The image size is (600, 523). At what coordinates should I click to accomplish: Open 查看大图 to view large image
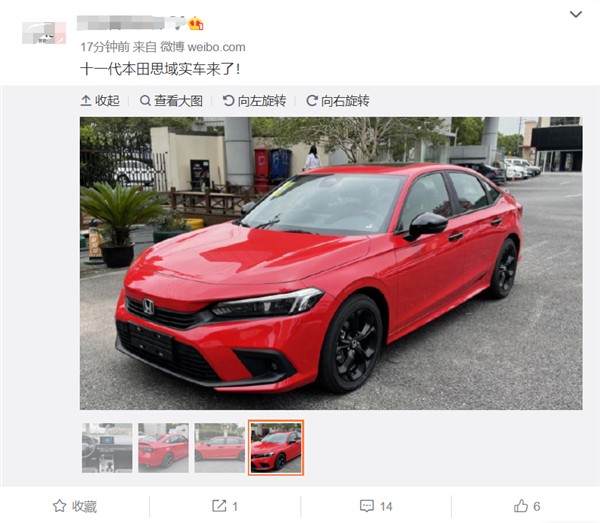click(x=171, y=101)
